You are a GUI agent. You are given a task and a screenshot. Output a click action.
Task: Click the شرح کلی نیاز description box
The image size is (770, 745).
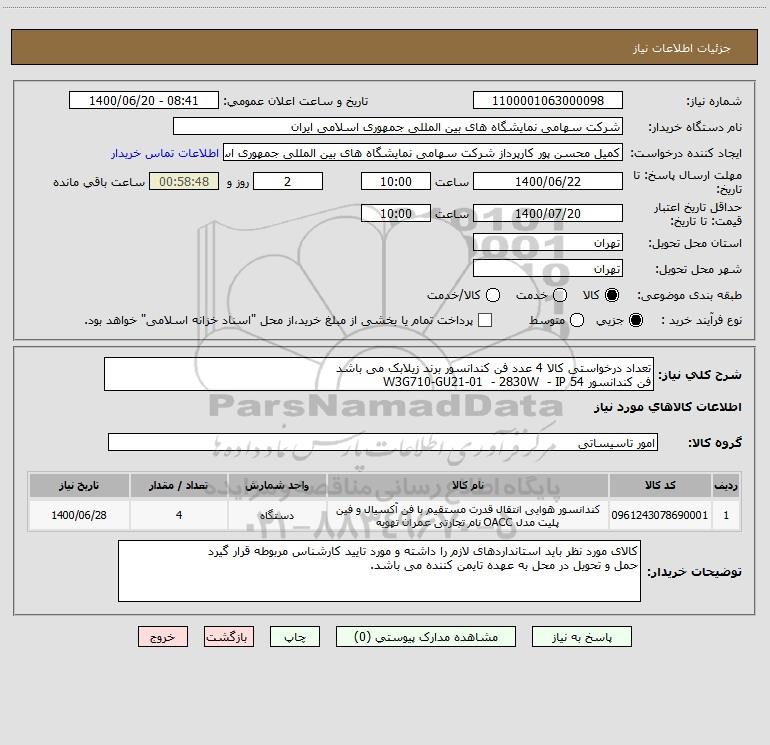[x=379, y=375]
